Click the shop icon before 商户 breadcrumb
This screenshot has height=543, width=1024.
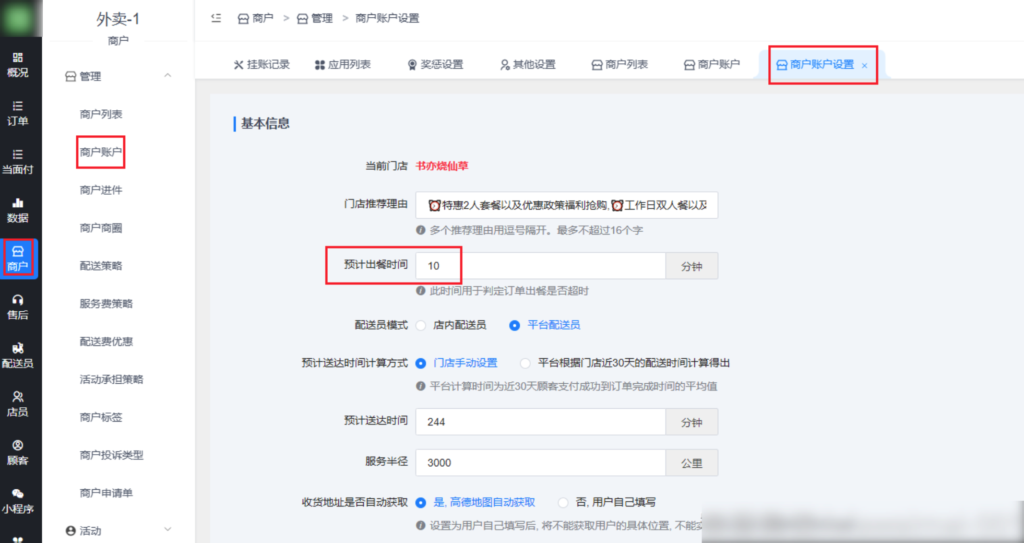243,19
